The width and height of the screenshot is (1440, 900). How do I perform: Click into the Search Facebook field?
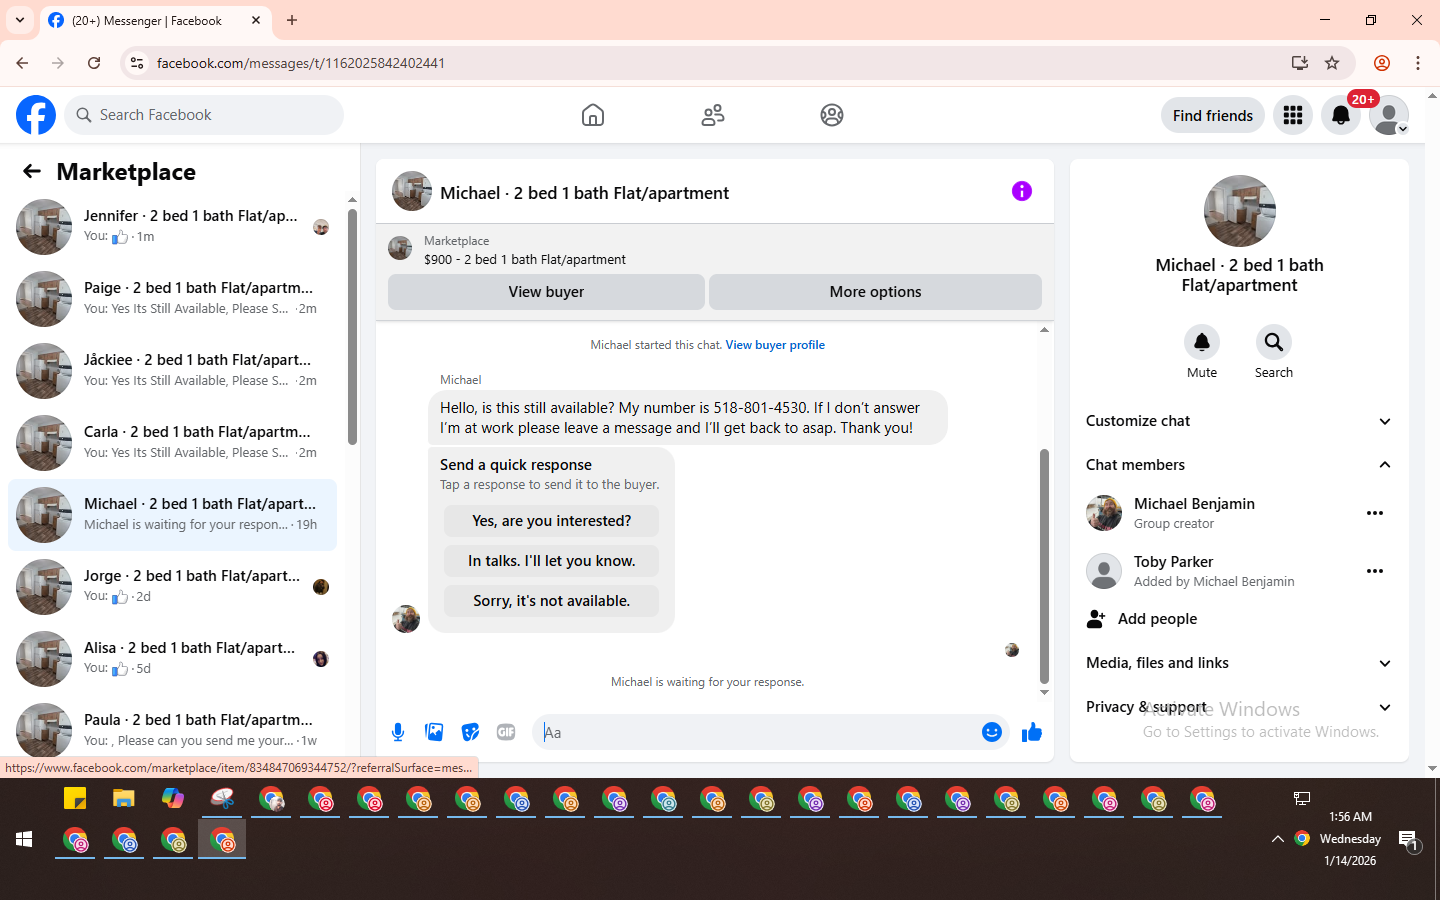pos(204,115)
